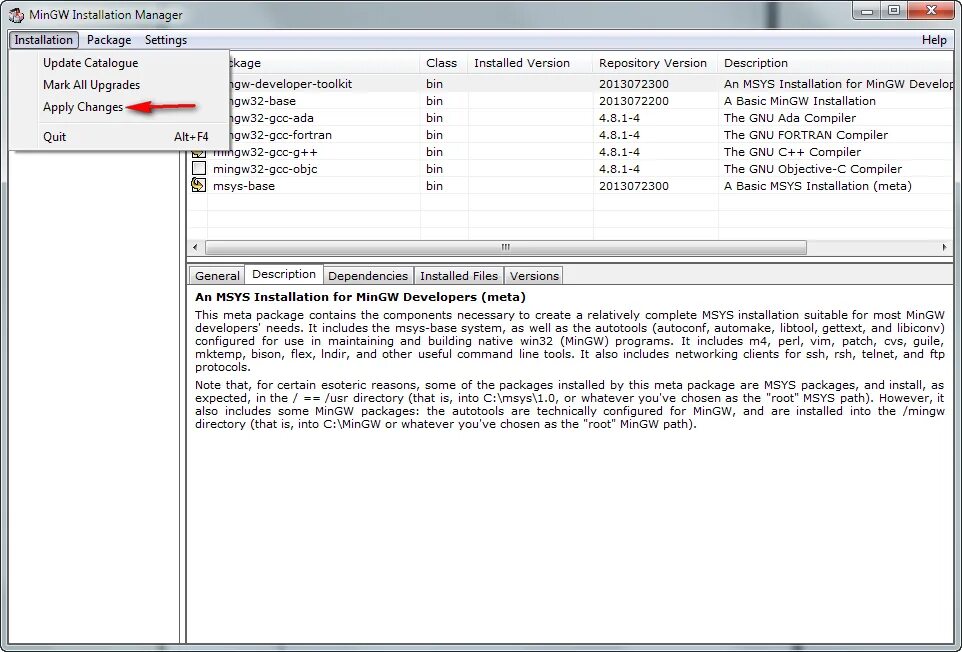Maximize the MinGW Installation Manager window
Viewport: 962px width, 652px height.
(x=894, y=10)
